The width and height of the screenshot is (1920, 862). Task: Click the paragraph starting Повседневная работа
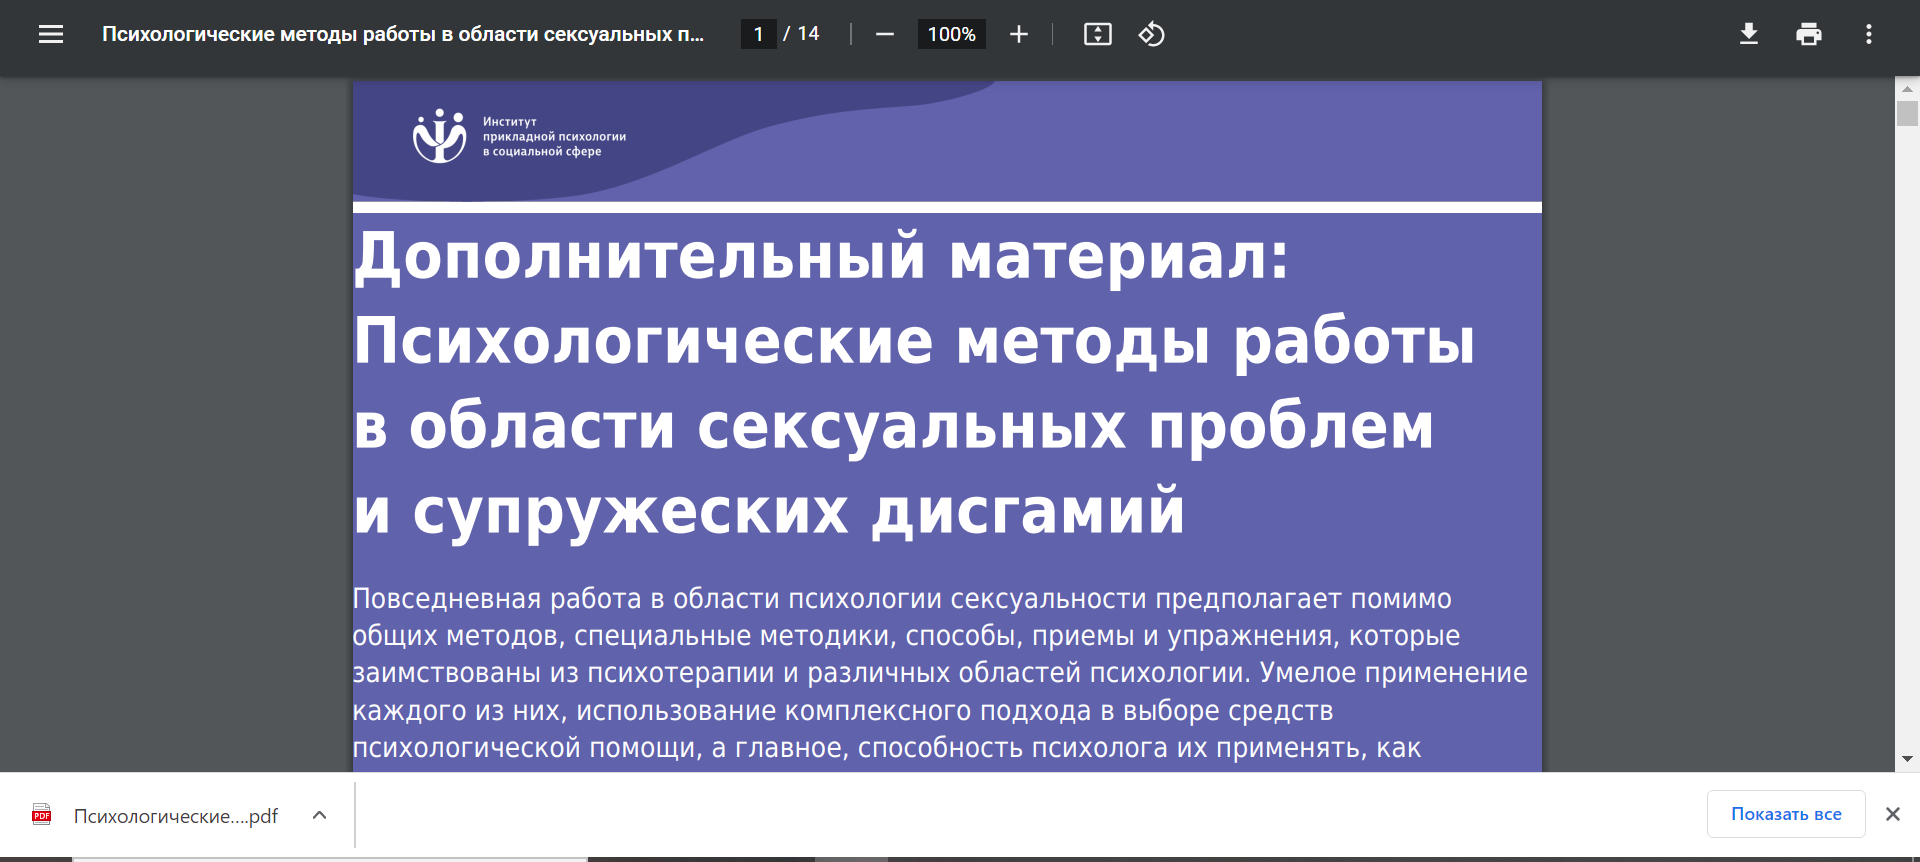pos(940,673)
